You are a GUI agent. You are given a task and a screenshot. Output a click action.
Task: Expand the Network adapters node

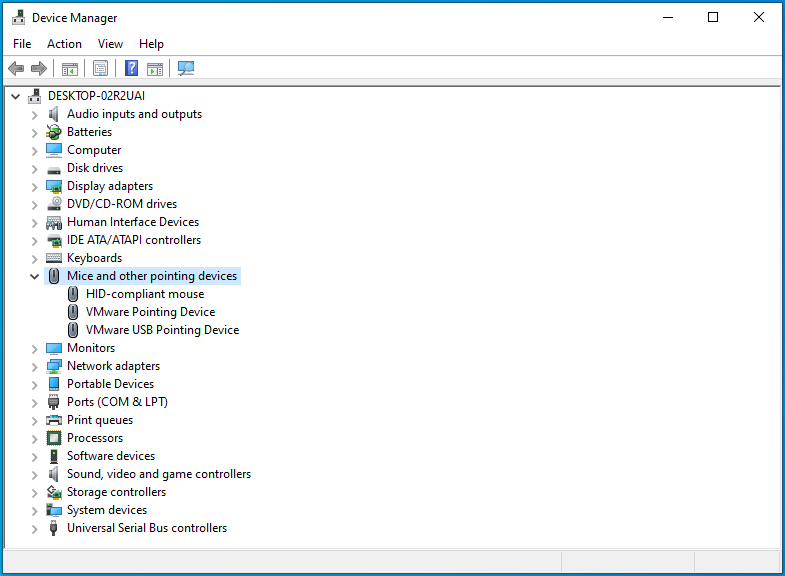34,366
